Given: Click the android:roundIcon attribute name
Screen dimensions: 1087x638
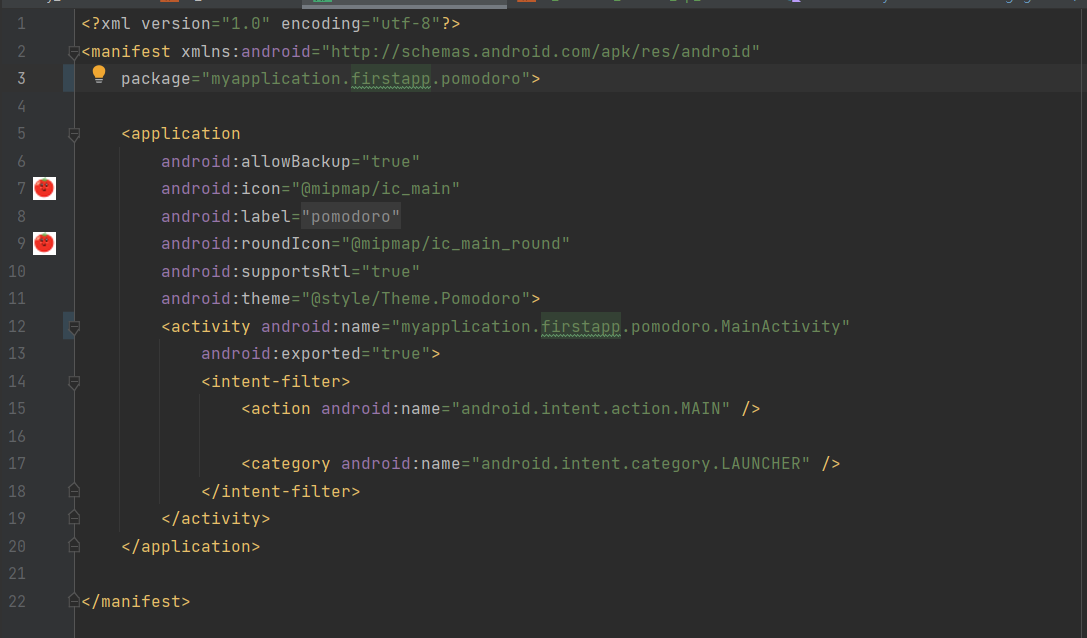Looking at the screenshot, I should 246,243.
